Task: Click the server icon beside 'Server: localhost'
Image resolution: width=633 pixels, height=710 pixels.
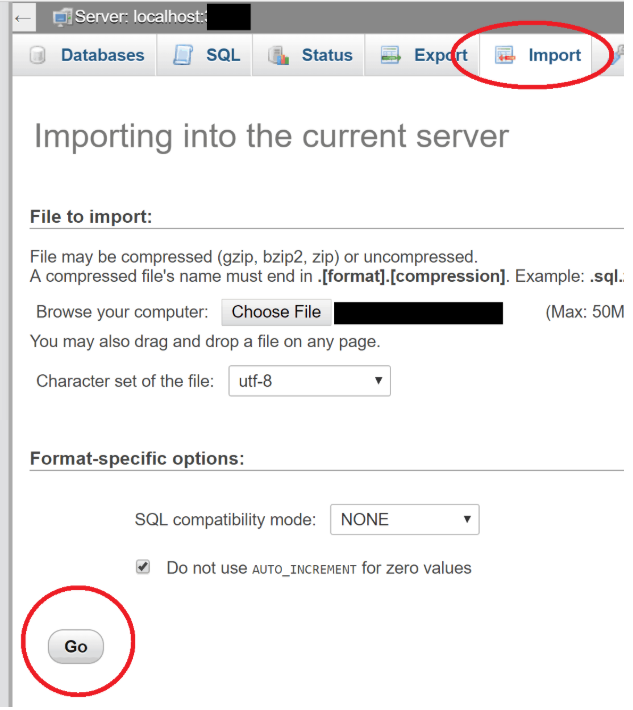Action: 62,18
